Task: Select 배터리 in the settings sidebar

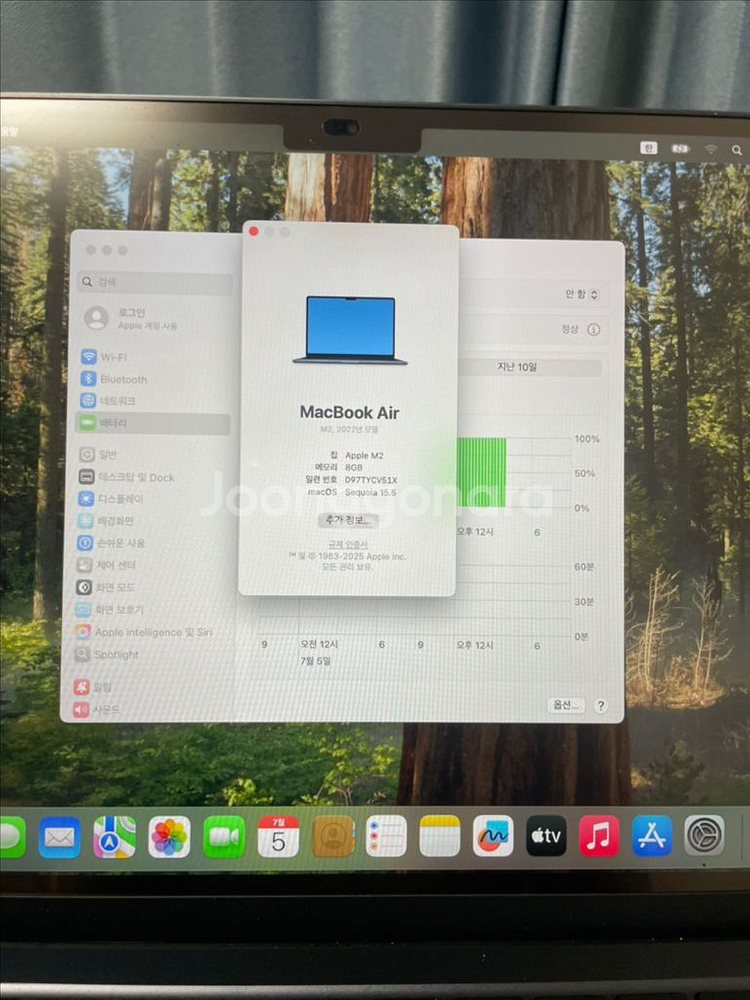Action: 153,423
